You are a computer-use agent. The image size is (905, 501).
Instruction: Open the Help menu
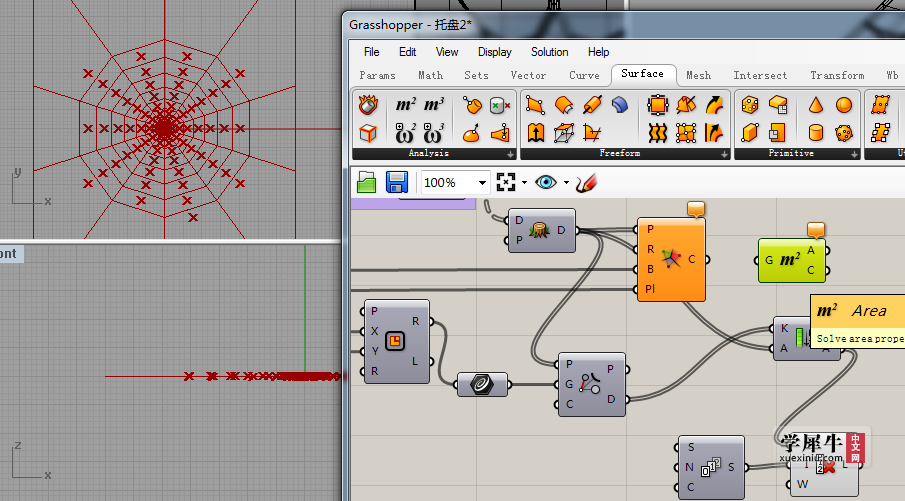tap(599, 52)
